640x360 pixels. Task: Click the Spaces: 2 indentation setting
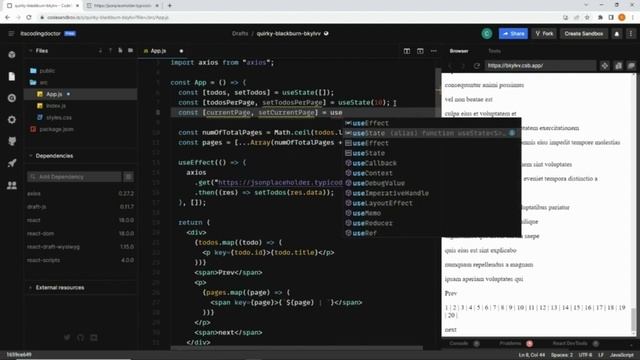562,355
